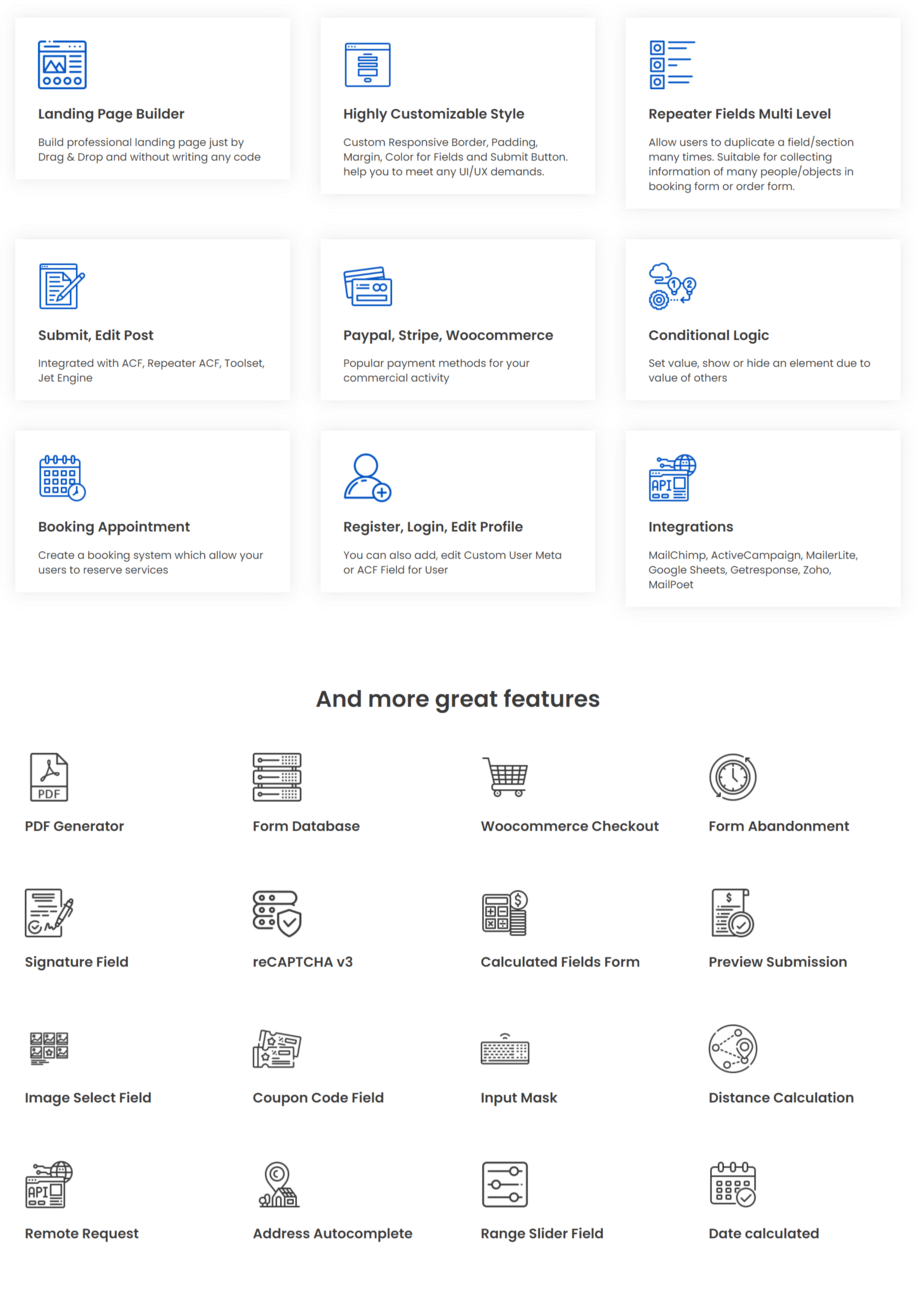
Task: Click the Form Abandonment clock icon
Action: 733,777
